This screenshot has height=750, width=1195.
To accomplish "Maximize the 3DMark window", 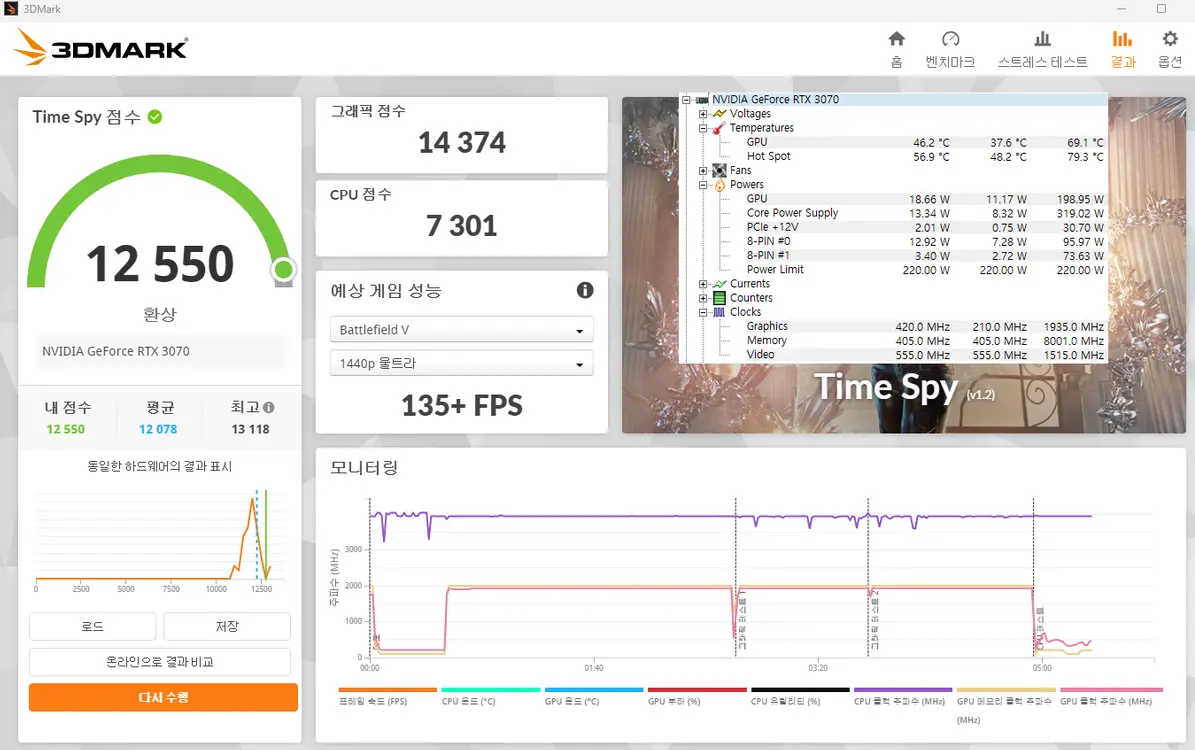I will point(1161,9).
